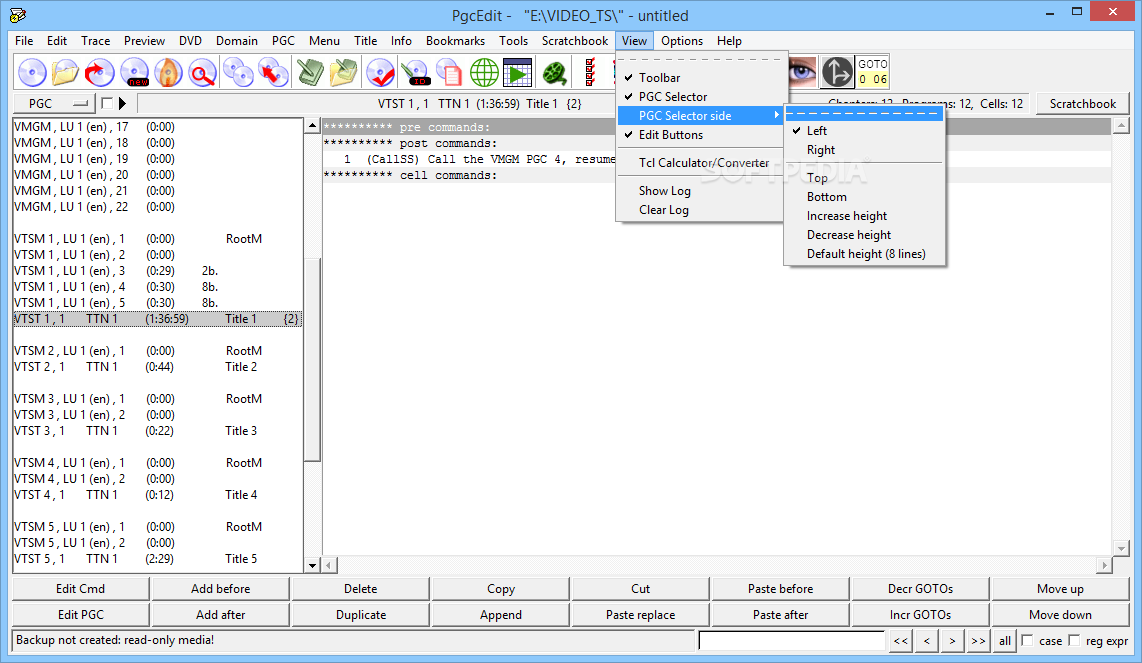Viewport: 1142px width, 663px height.
Task: Open the Bookmarks menu
Action: [x=455, y=41]
